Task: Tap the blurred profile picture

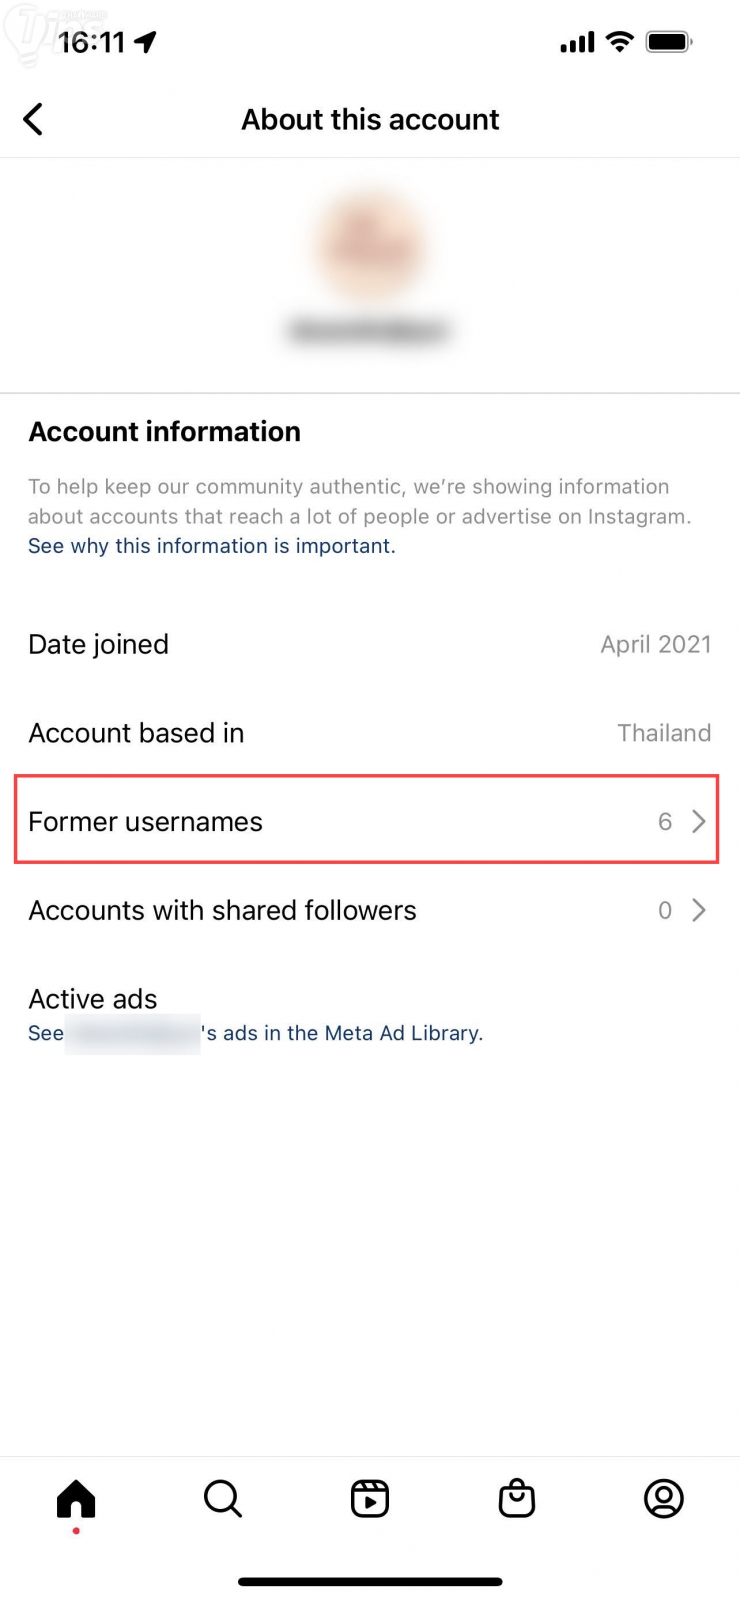Action: 370,245
